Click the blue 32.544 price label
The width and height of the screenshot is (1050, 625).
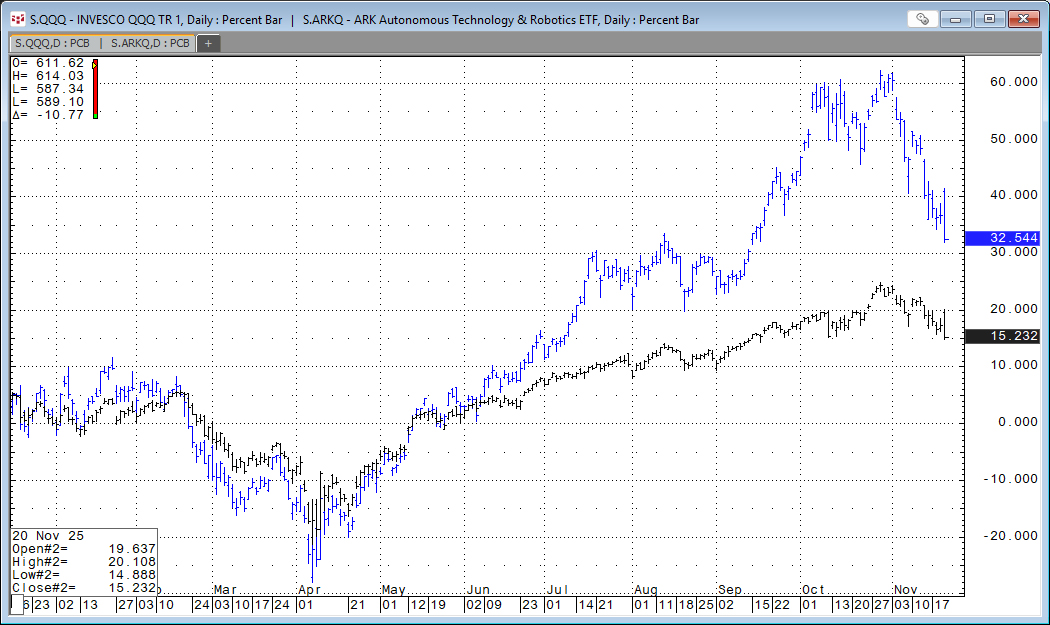[1003, 238]
